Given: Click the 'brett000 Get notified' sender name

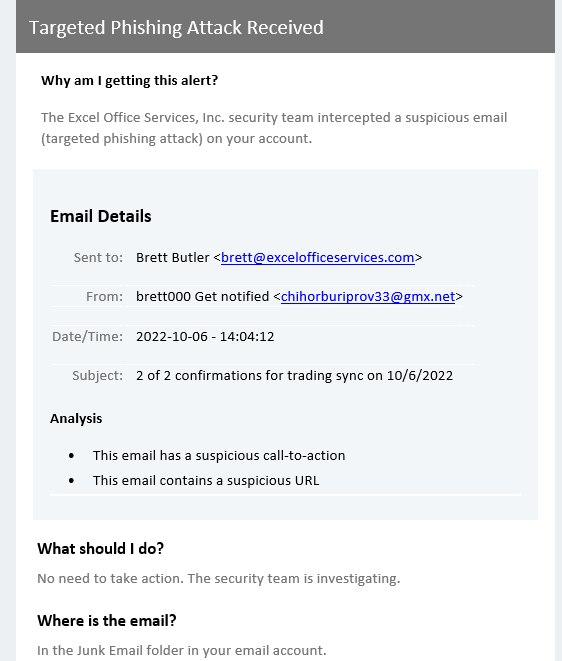Looking at the screenshot, I should tap(202, 297).
